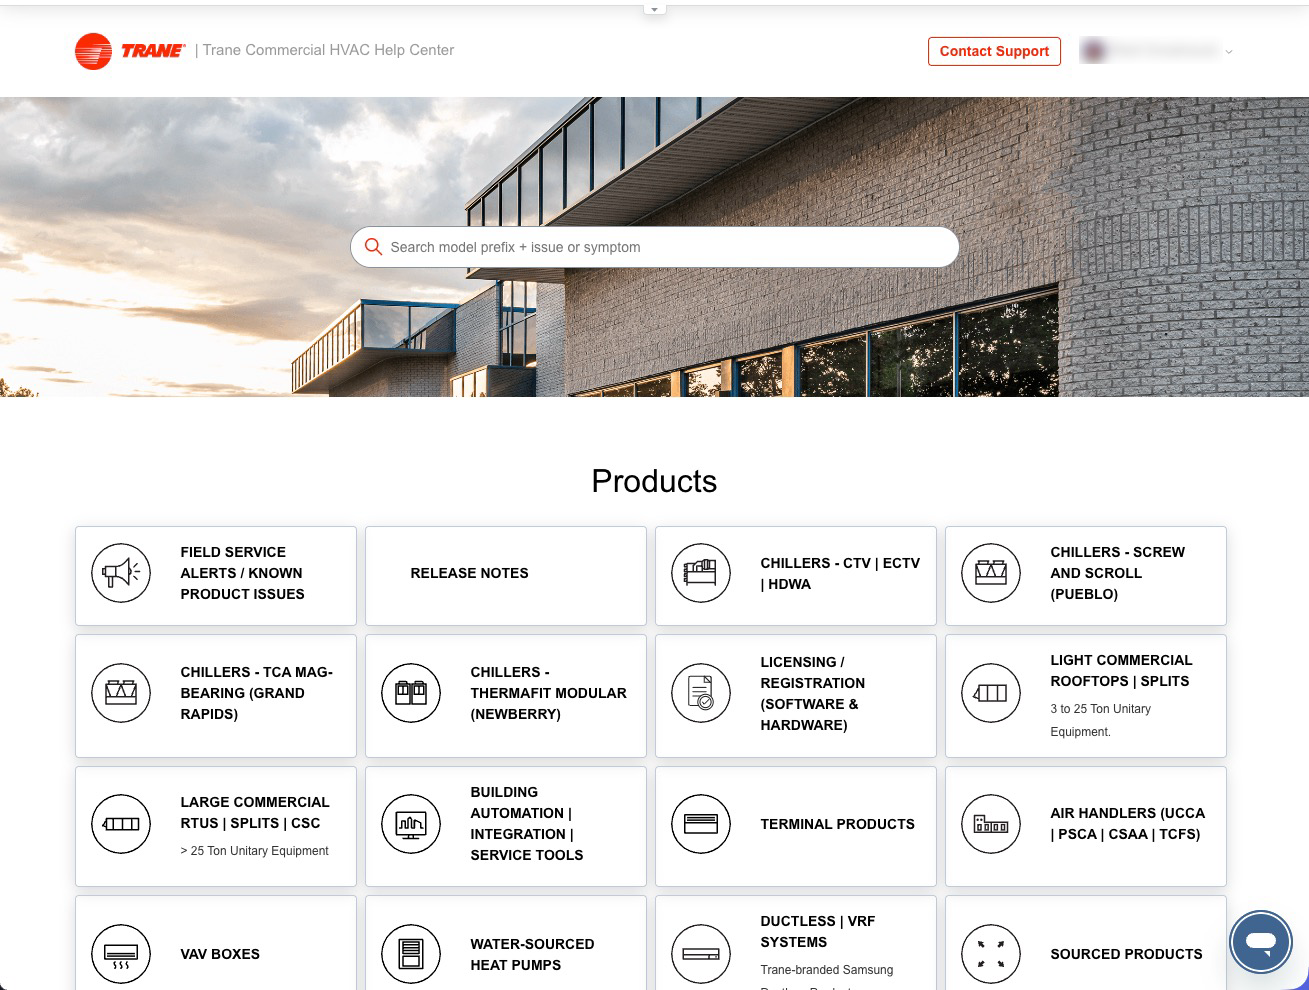Open Licensing / Registration (Software & Hardware)
This screenshot has height=990, width=1309.
tap(796, 696)
